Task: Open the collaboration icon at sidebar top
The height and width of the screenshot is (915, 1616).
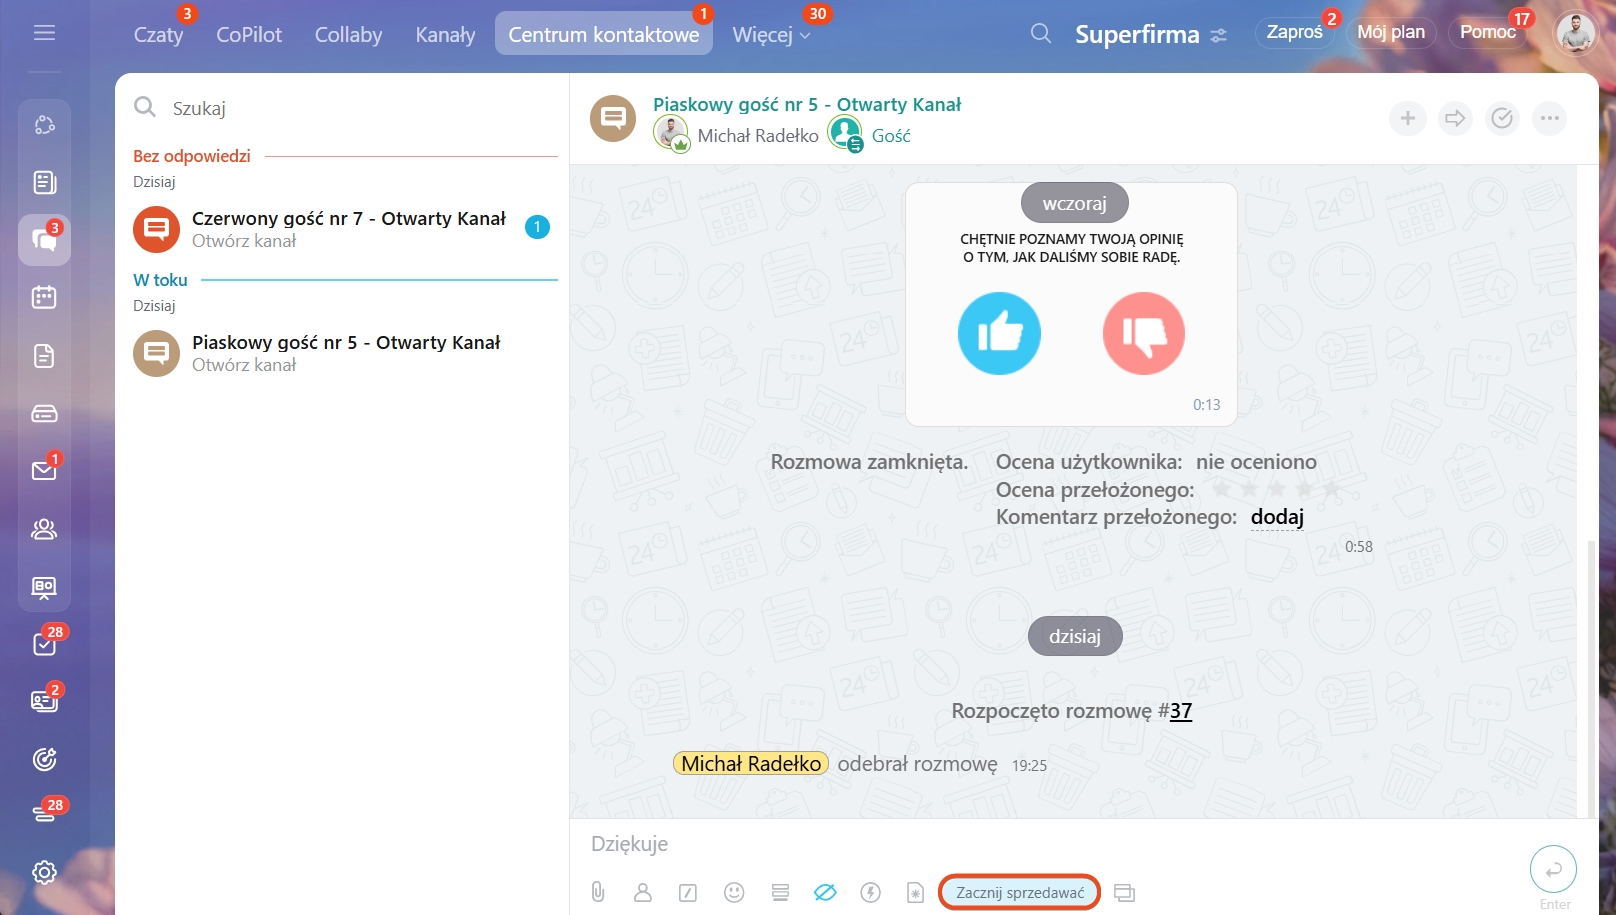Action: coord(44,125)
